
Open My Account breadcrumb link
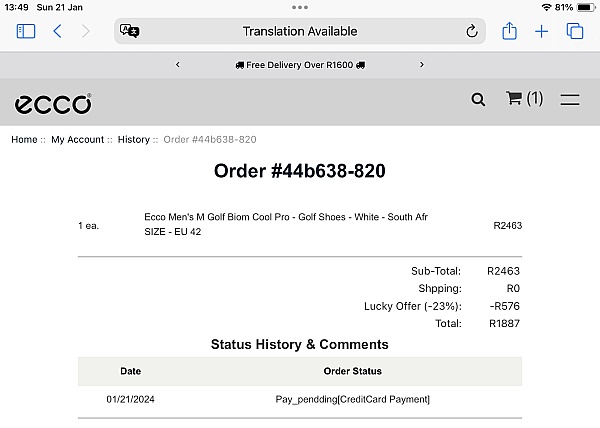(x=77, y=140)
